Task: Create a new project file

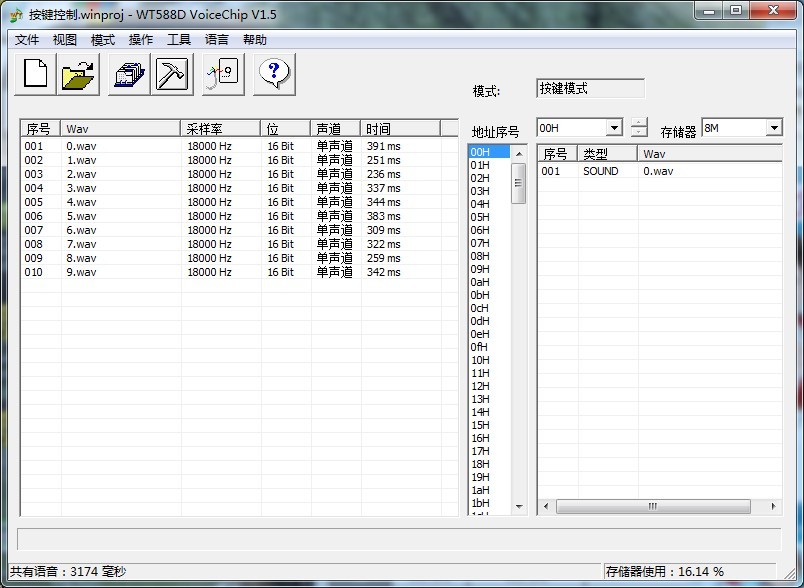Action: (x=34, y=73)
